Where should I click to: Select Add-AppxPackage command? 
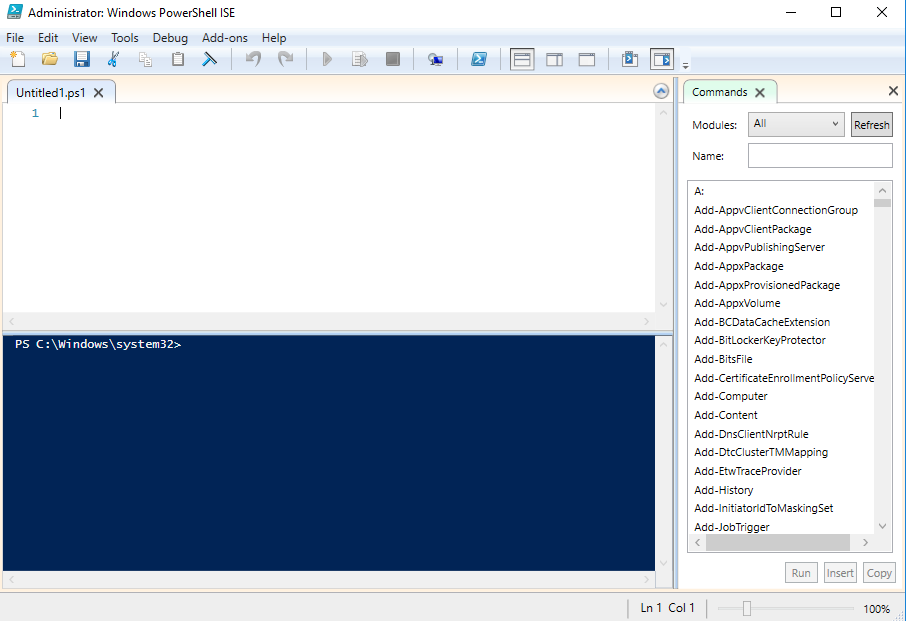pos(739,266)
